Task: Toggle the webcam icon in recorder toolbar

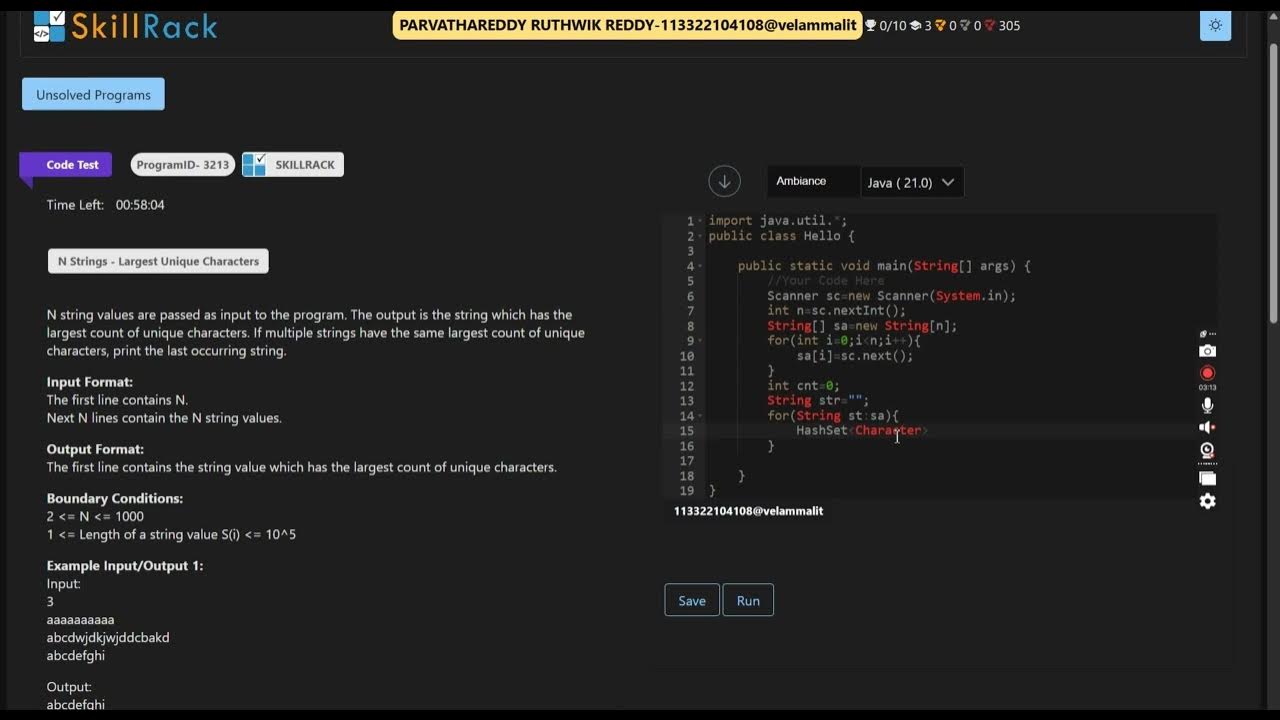Action: (1207, 450)
